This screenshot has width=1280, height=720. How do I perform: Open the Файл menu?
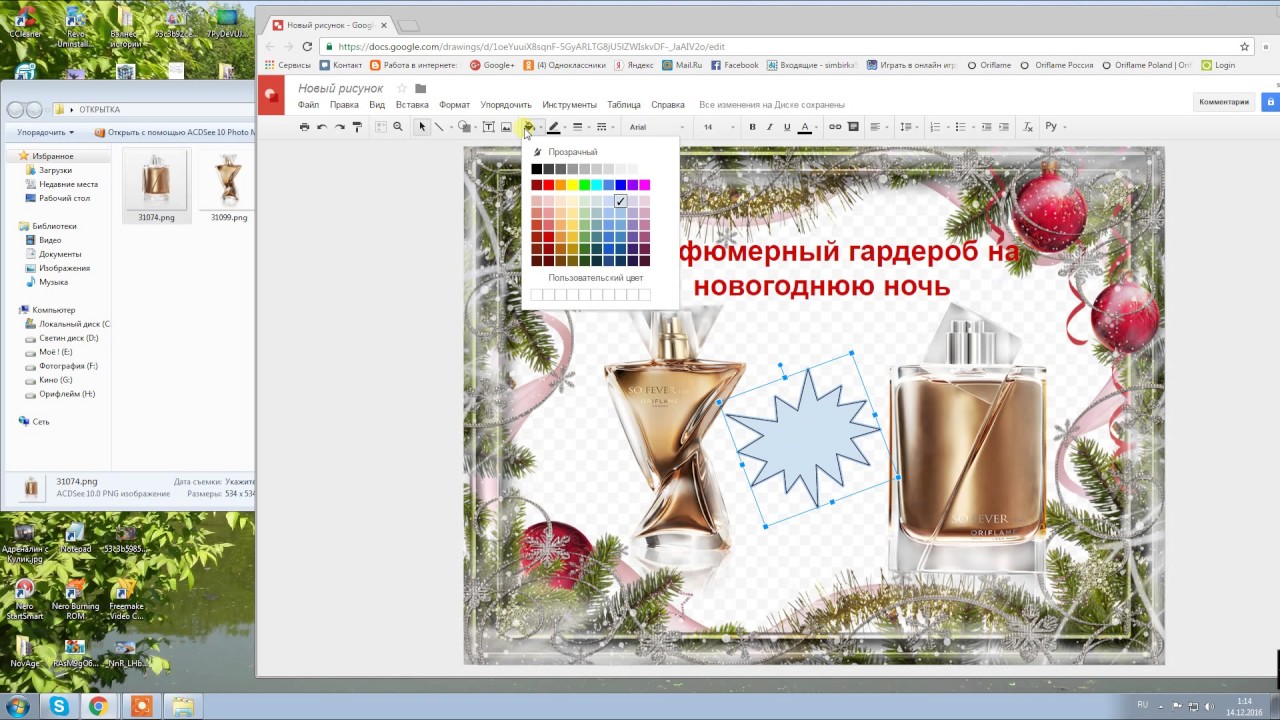click(x=308, y=105)
